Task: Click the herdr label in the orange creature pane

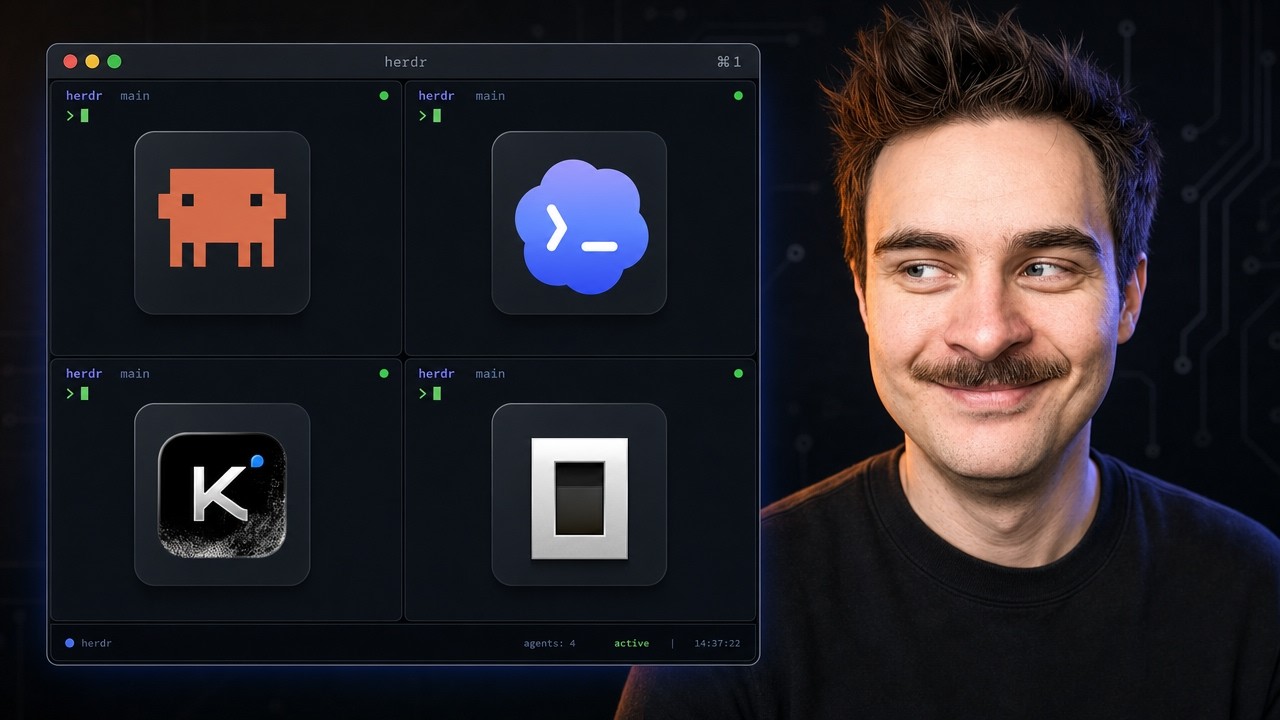Action: point(84,96)
